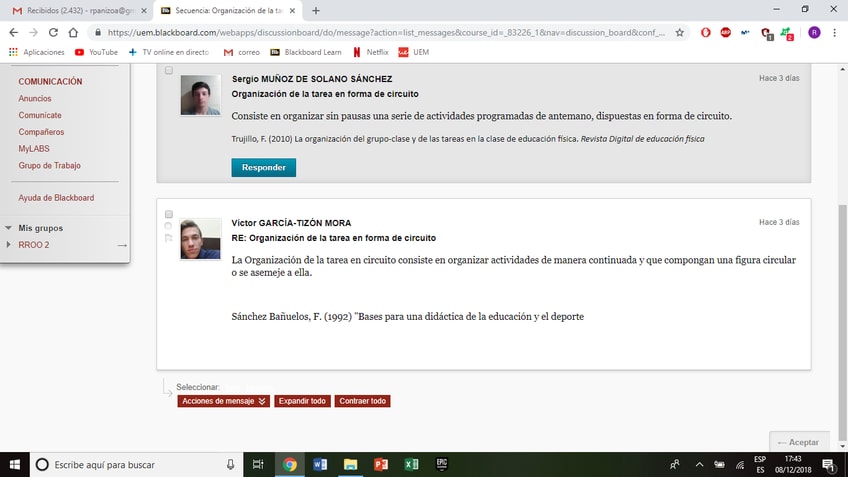
Task: Click the Aceptar button
Action: pos(799,442)
